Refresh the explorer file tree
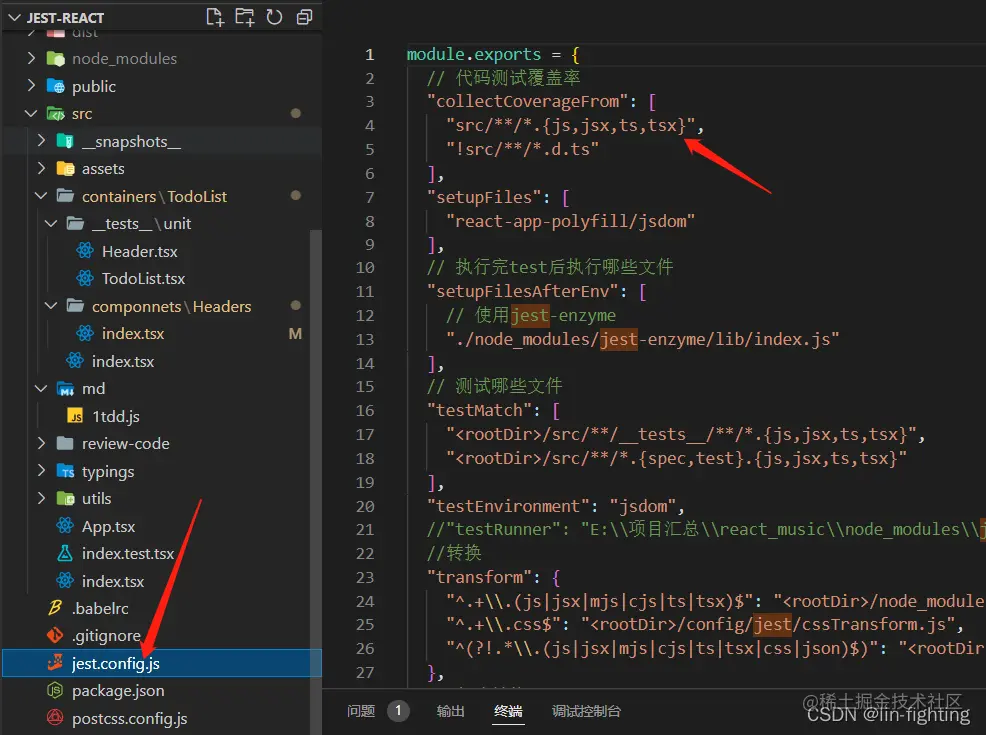Screen dimensions: 986x735 coord(274,17)
